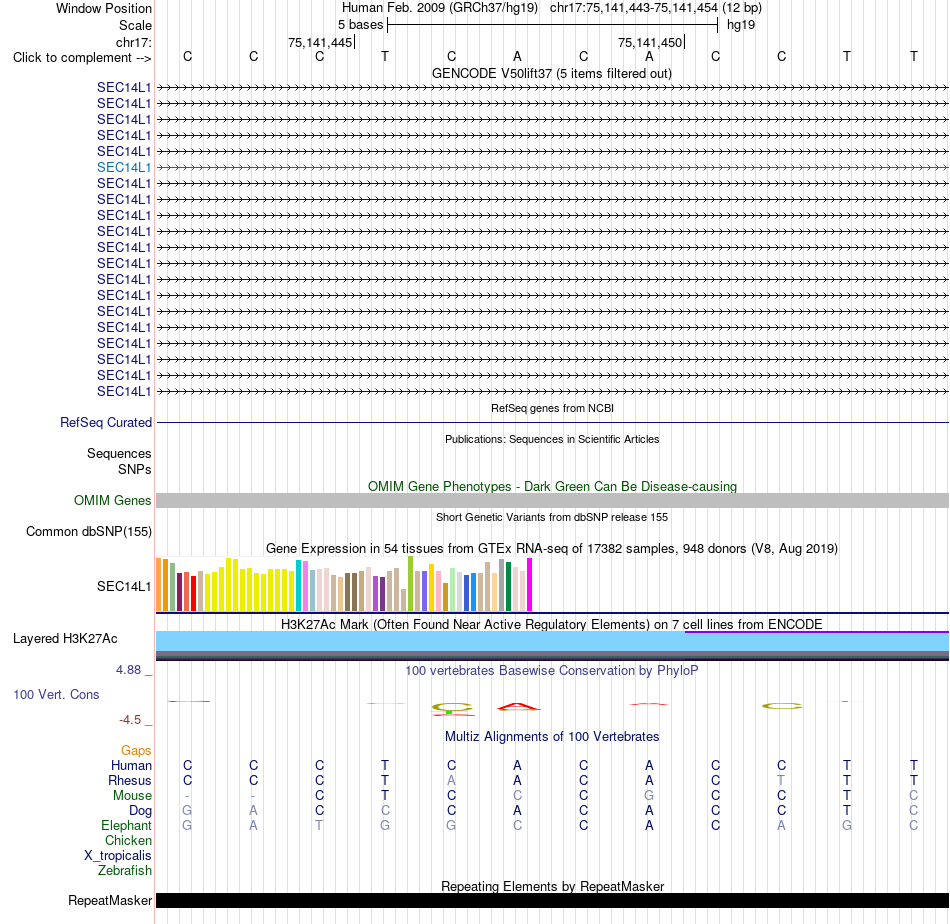Select the highlighted light-blue SEC14L1 transcript label
The width and height of the screenshot is (950, 924).
pos(124,167)
